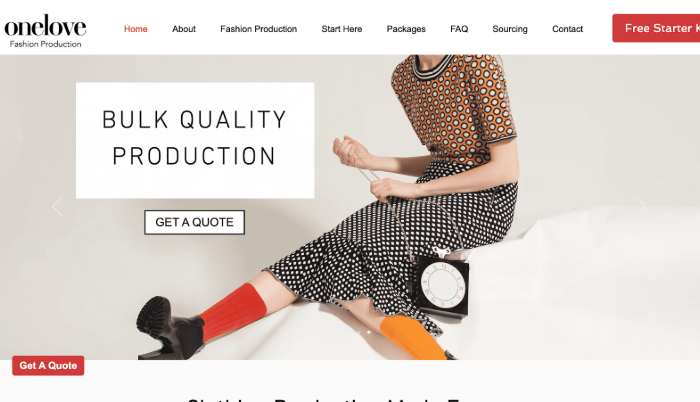This screenshot has height=402, width=700.
Task: Click the red Free Starter button
Action: [x=656, y=28]
